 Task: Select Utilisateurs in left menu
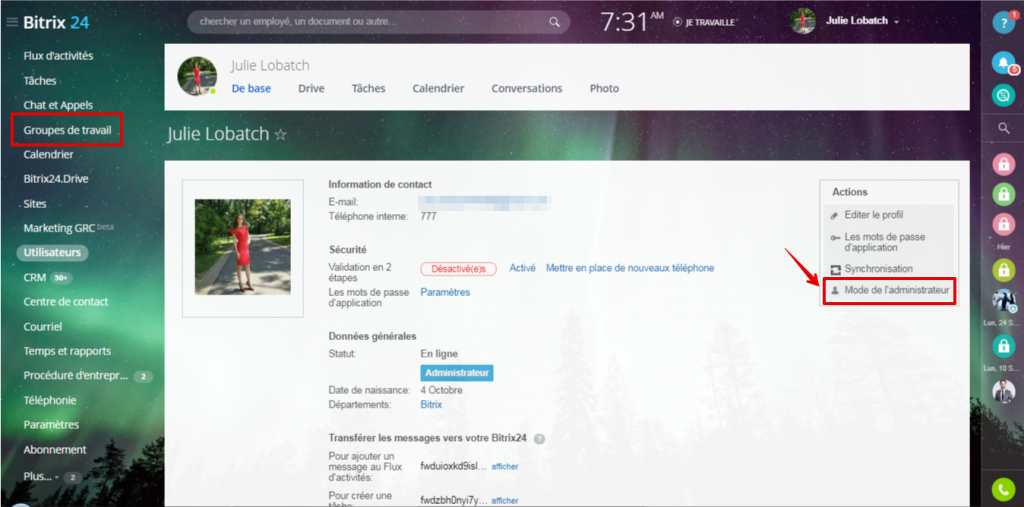click(52, 253)
